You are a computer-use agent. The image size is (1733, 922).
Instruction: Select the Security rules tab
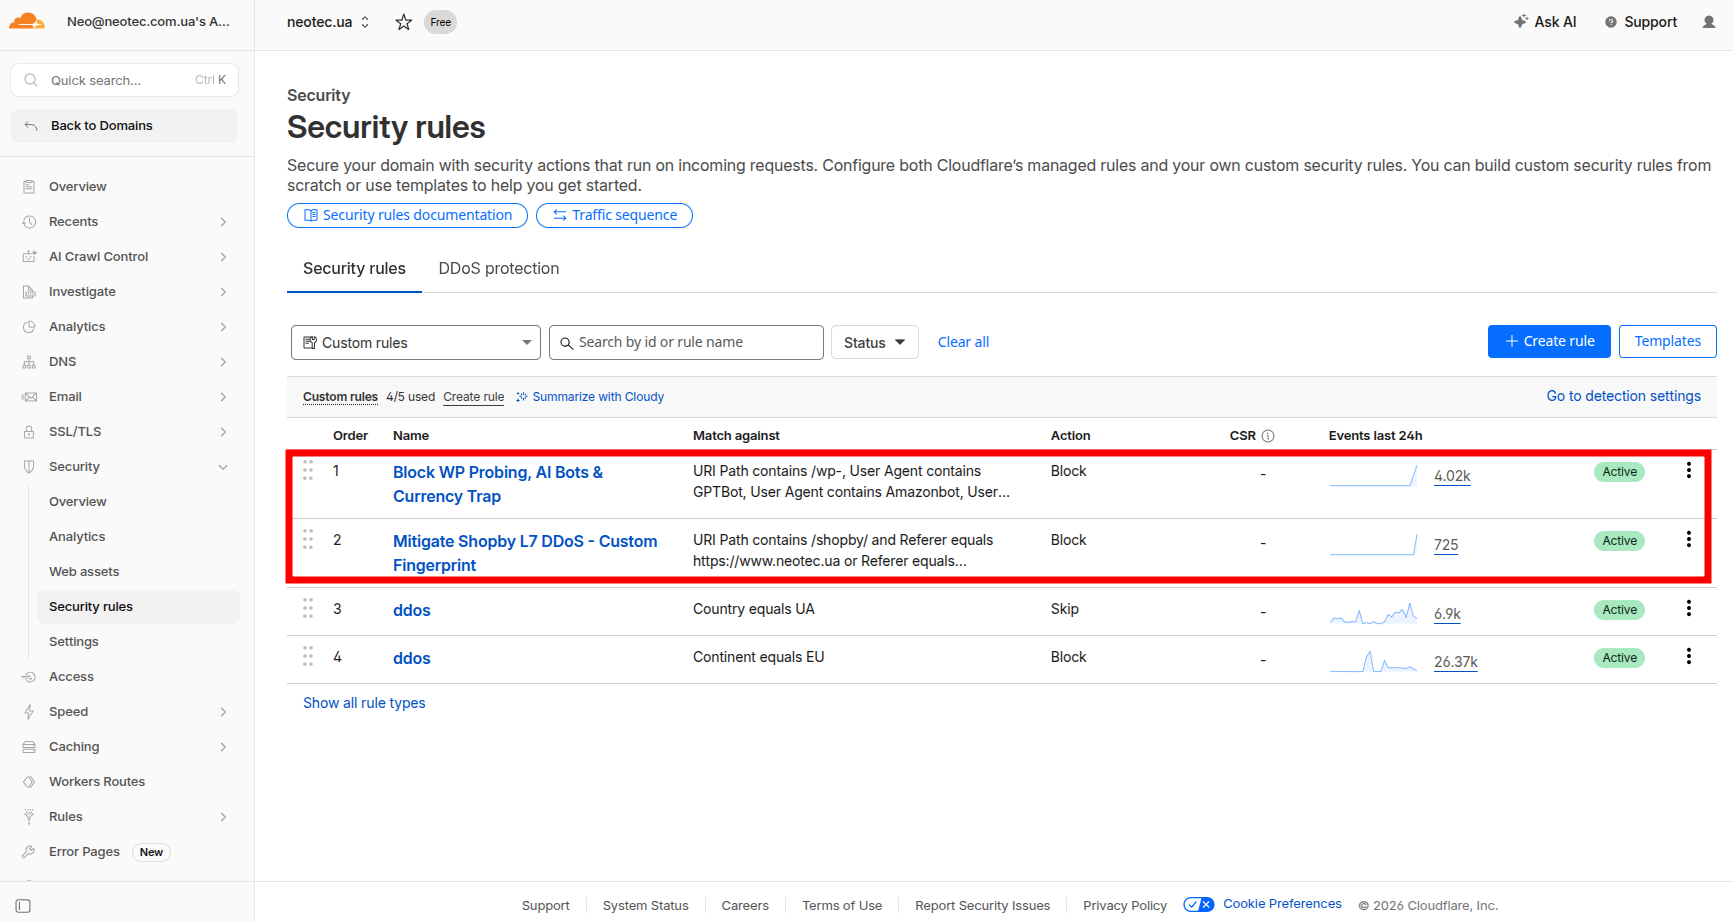[x=354, y=268]
